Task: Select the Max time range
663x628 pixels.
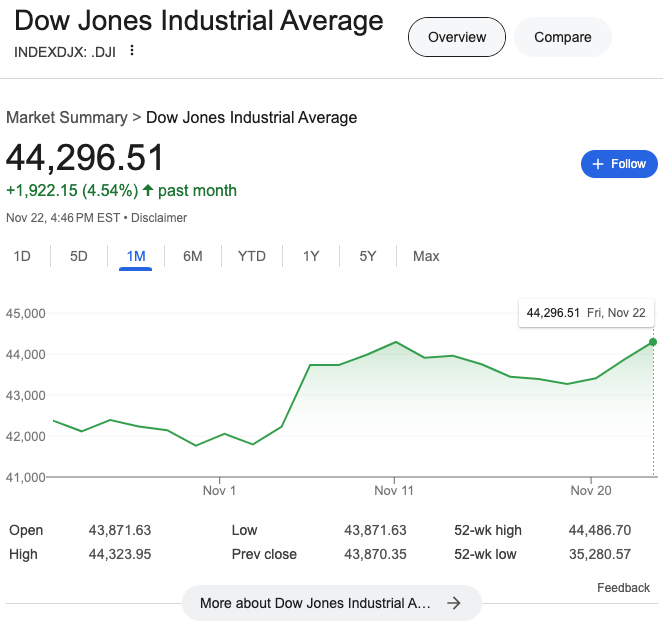Action: (426, 256)
